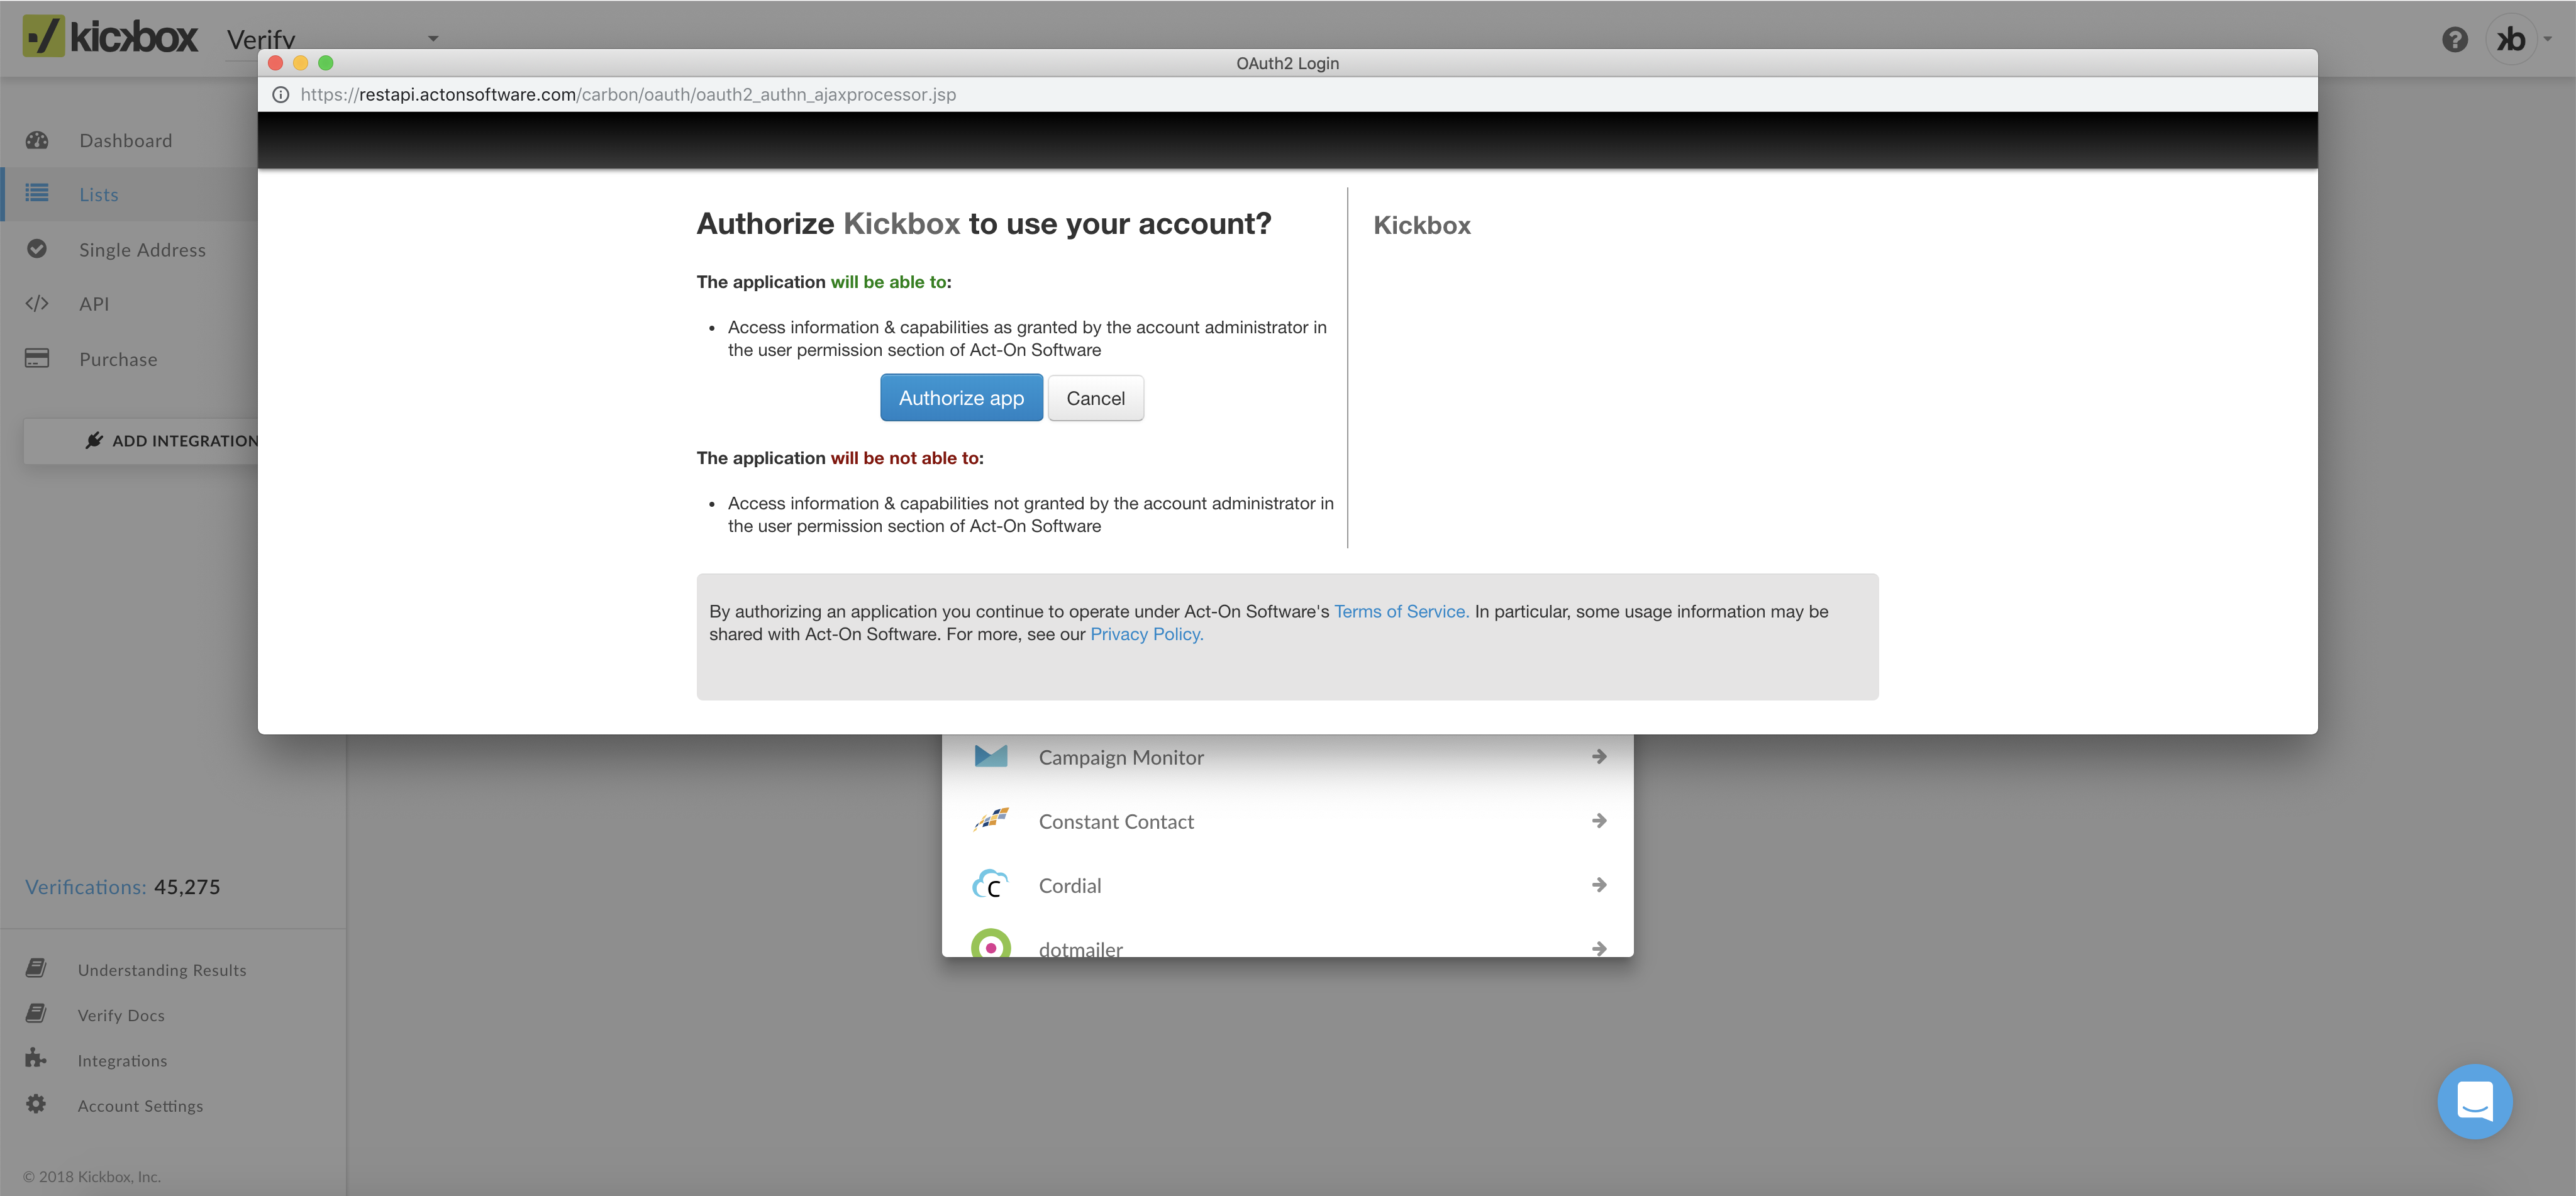Open the Terms of Service link
Screen dimensions: 2576x1196
click(x=1400, y=611)
